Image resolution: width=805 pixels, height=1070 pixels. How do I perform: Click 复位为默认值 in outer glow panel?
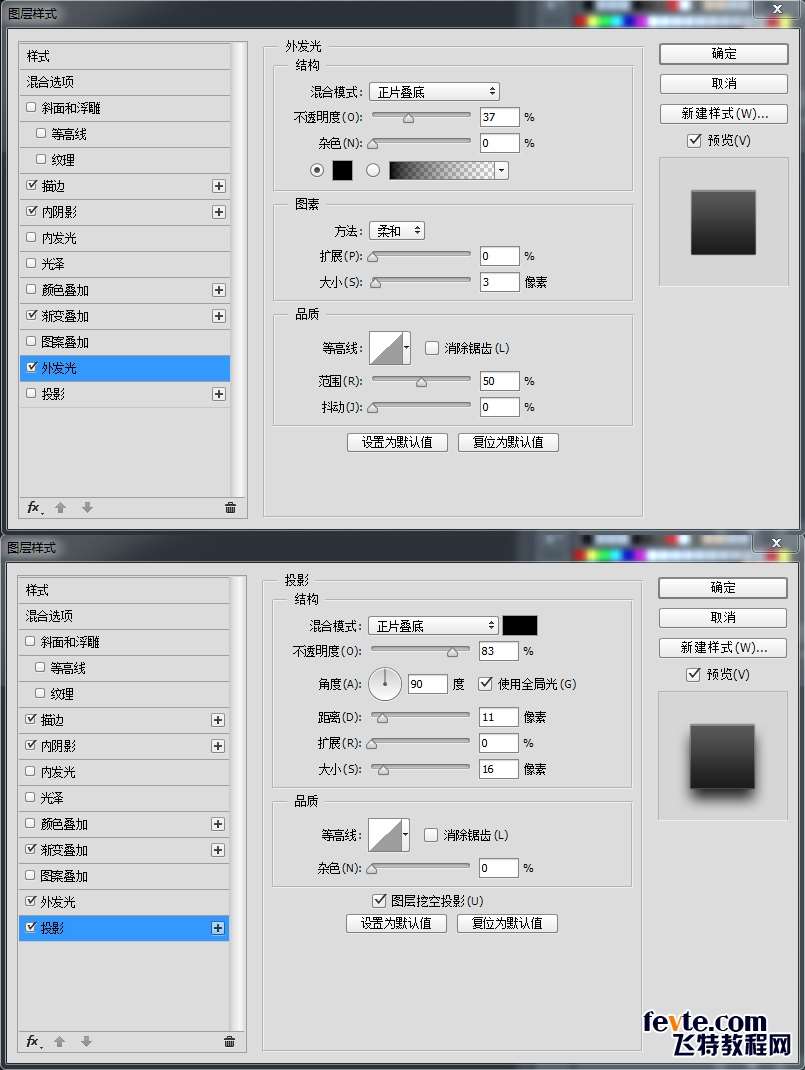(508, 442)
